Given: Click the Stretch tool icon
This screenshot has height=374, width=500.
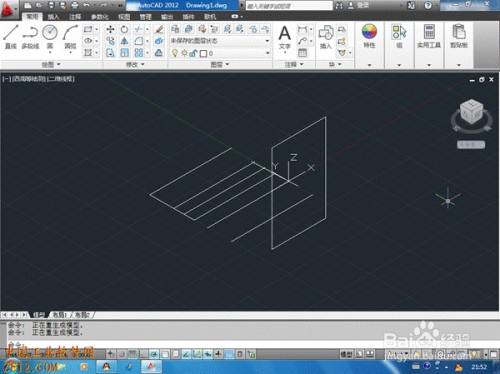Looking at the screenshot, I should click(110, 53).
